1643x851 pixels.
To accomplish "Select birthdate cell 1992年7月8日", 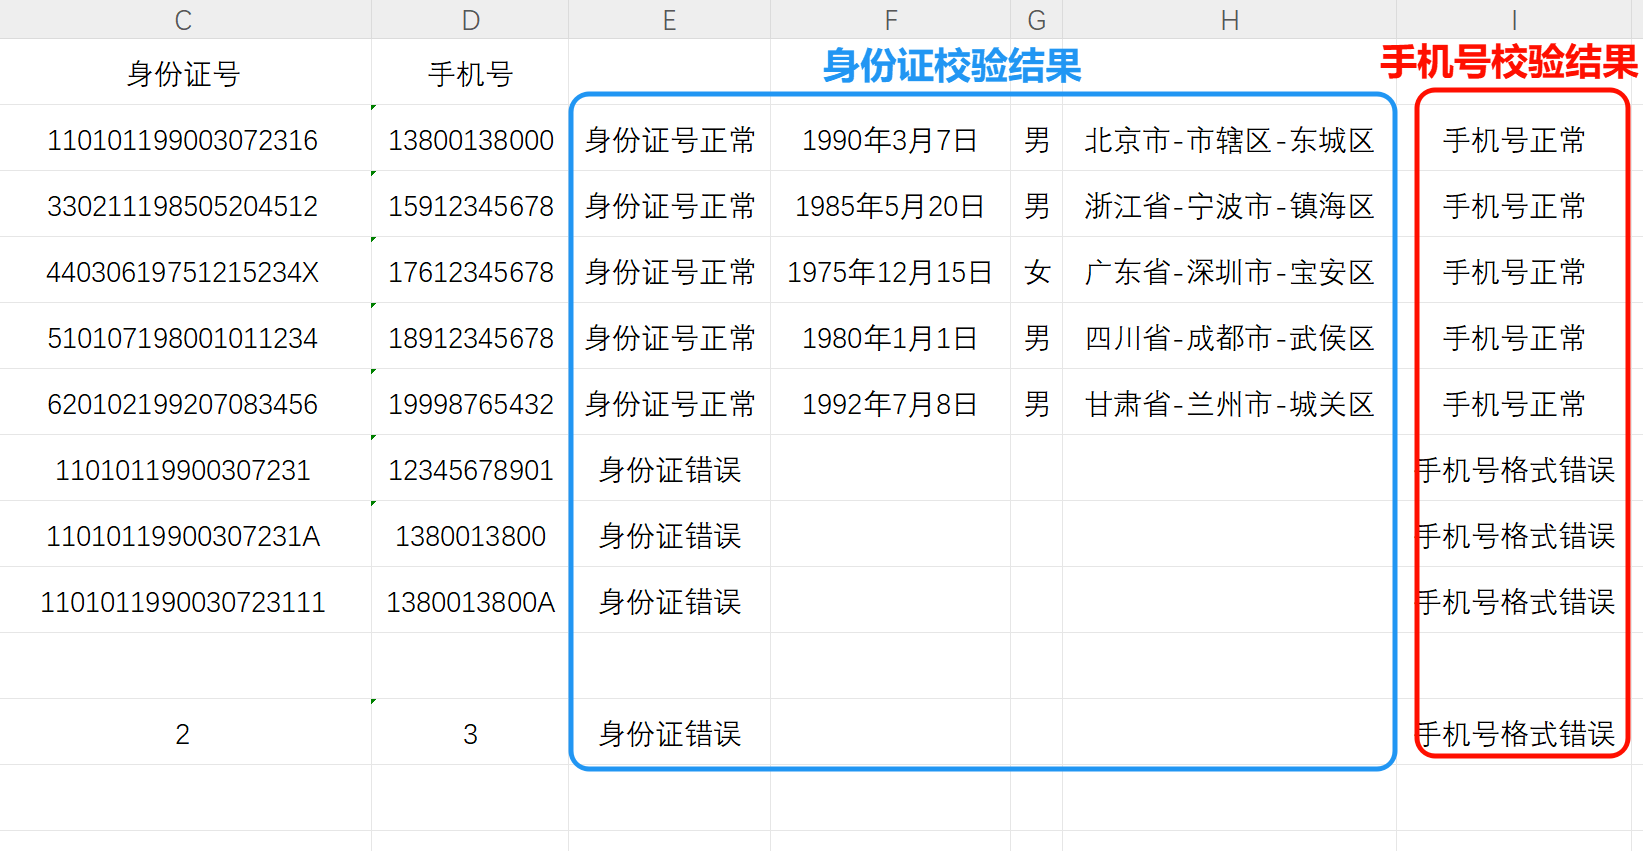I will (890, 403).
